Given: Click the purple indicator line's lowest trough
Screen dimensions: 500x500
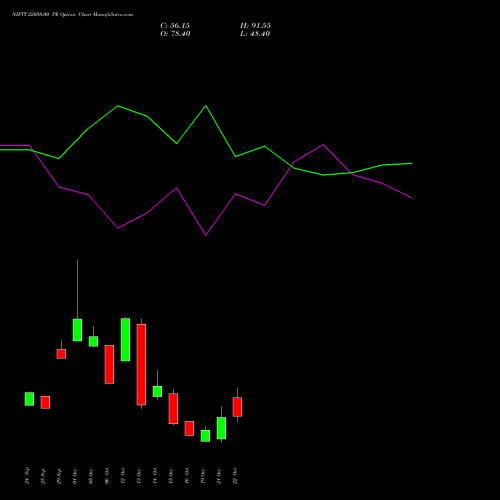Looking at the screenshot, I should (206, 235).
